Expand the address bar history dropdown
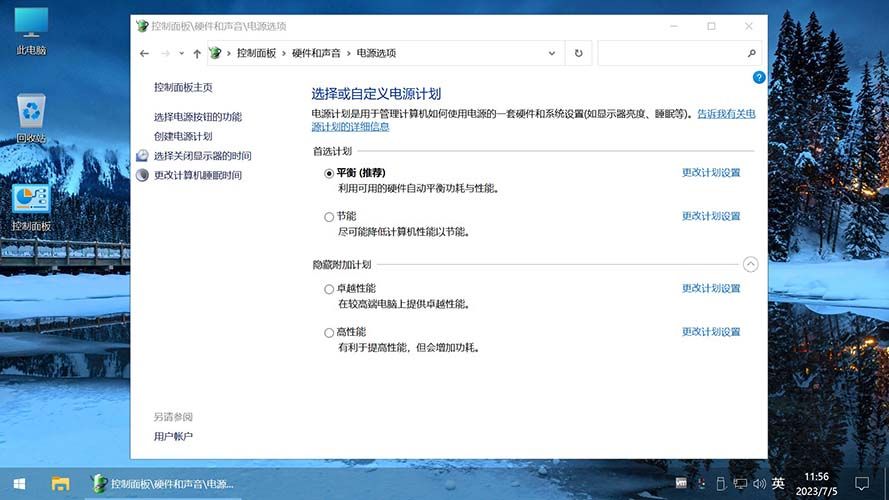The image size is (889, 500). point(553,53)
